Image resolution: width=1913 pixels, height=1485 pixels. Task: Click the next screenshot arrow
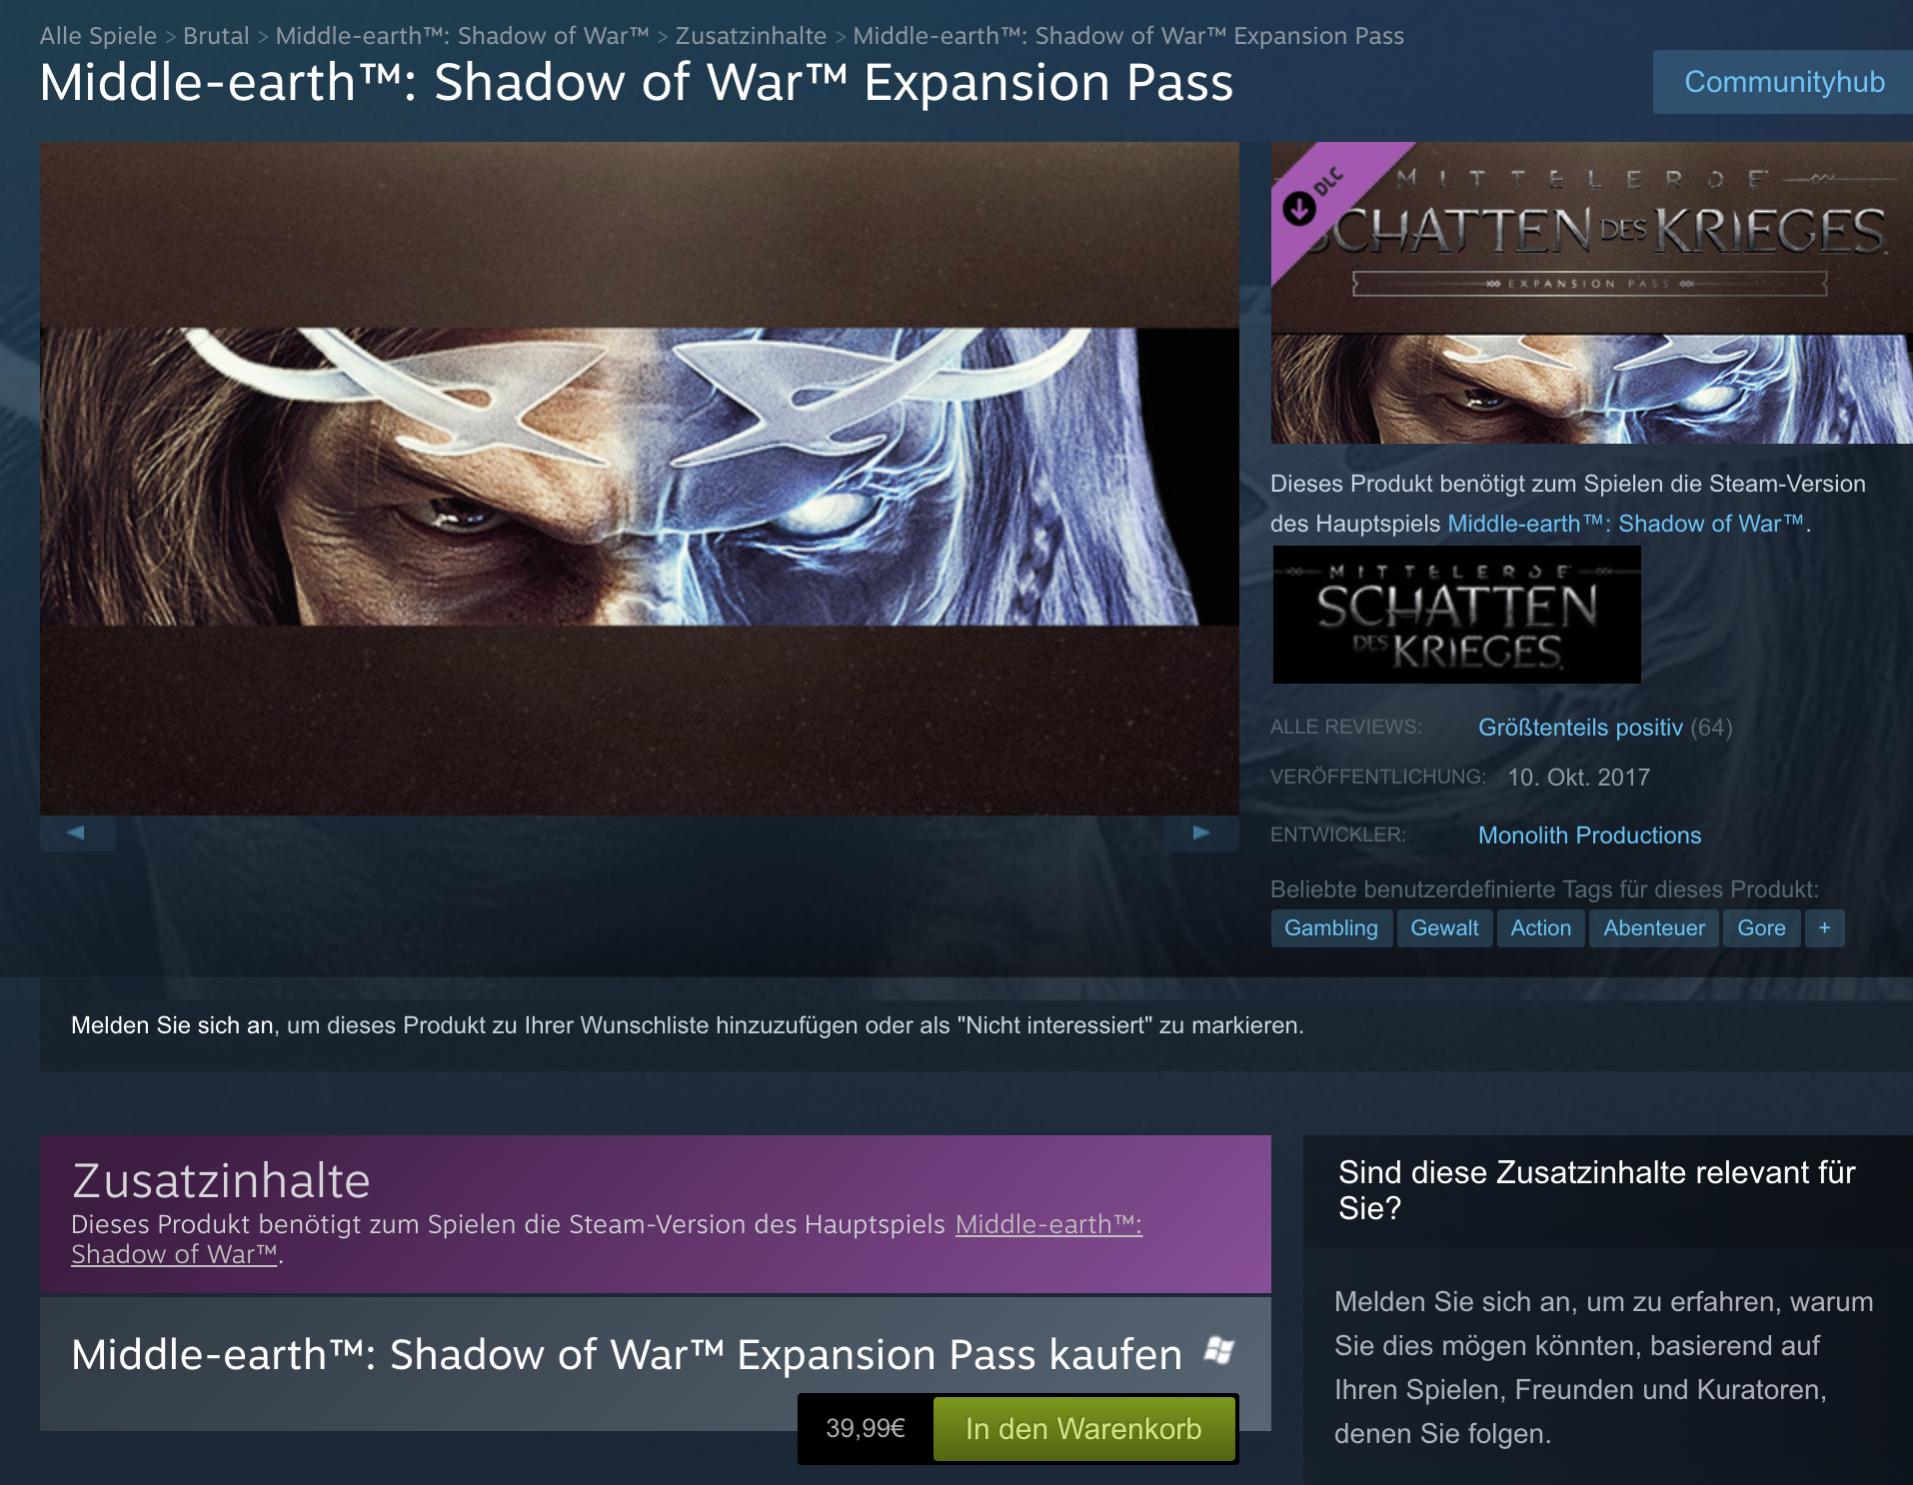tap(1201, 832)
